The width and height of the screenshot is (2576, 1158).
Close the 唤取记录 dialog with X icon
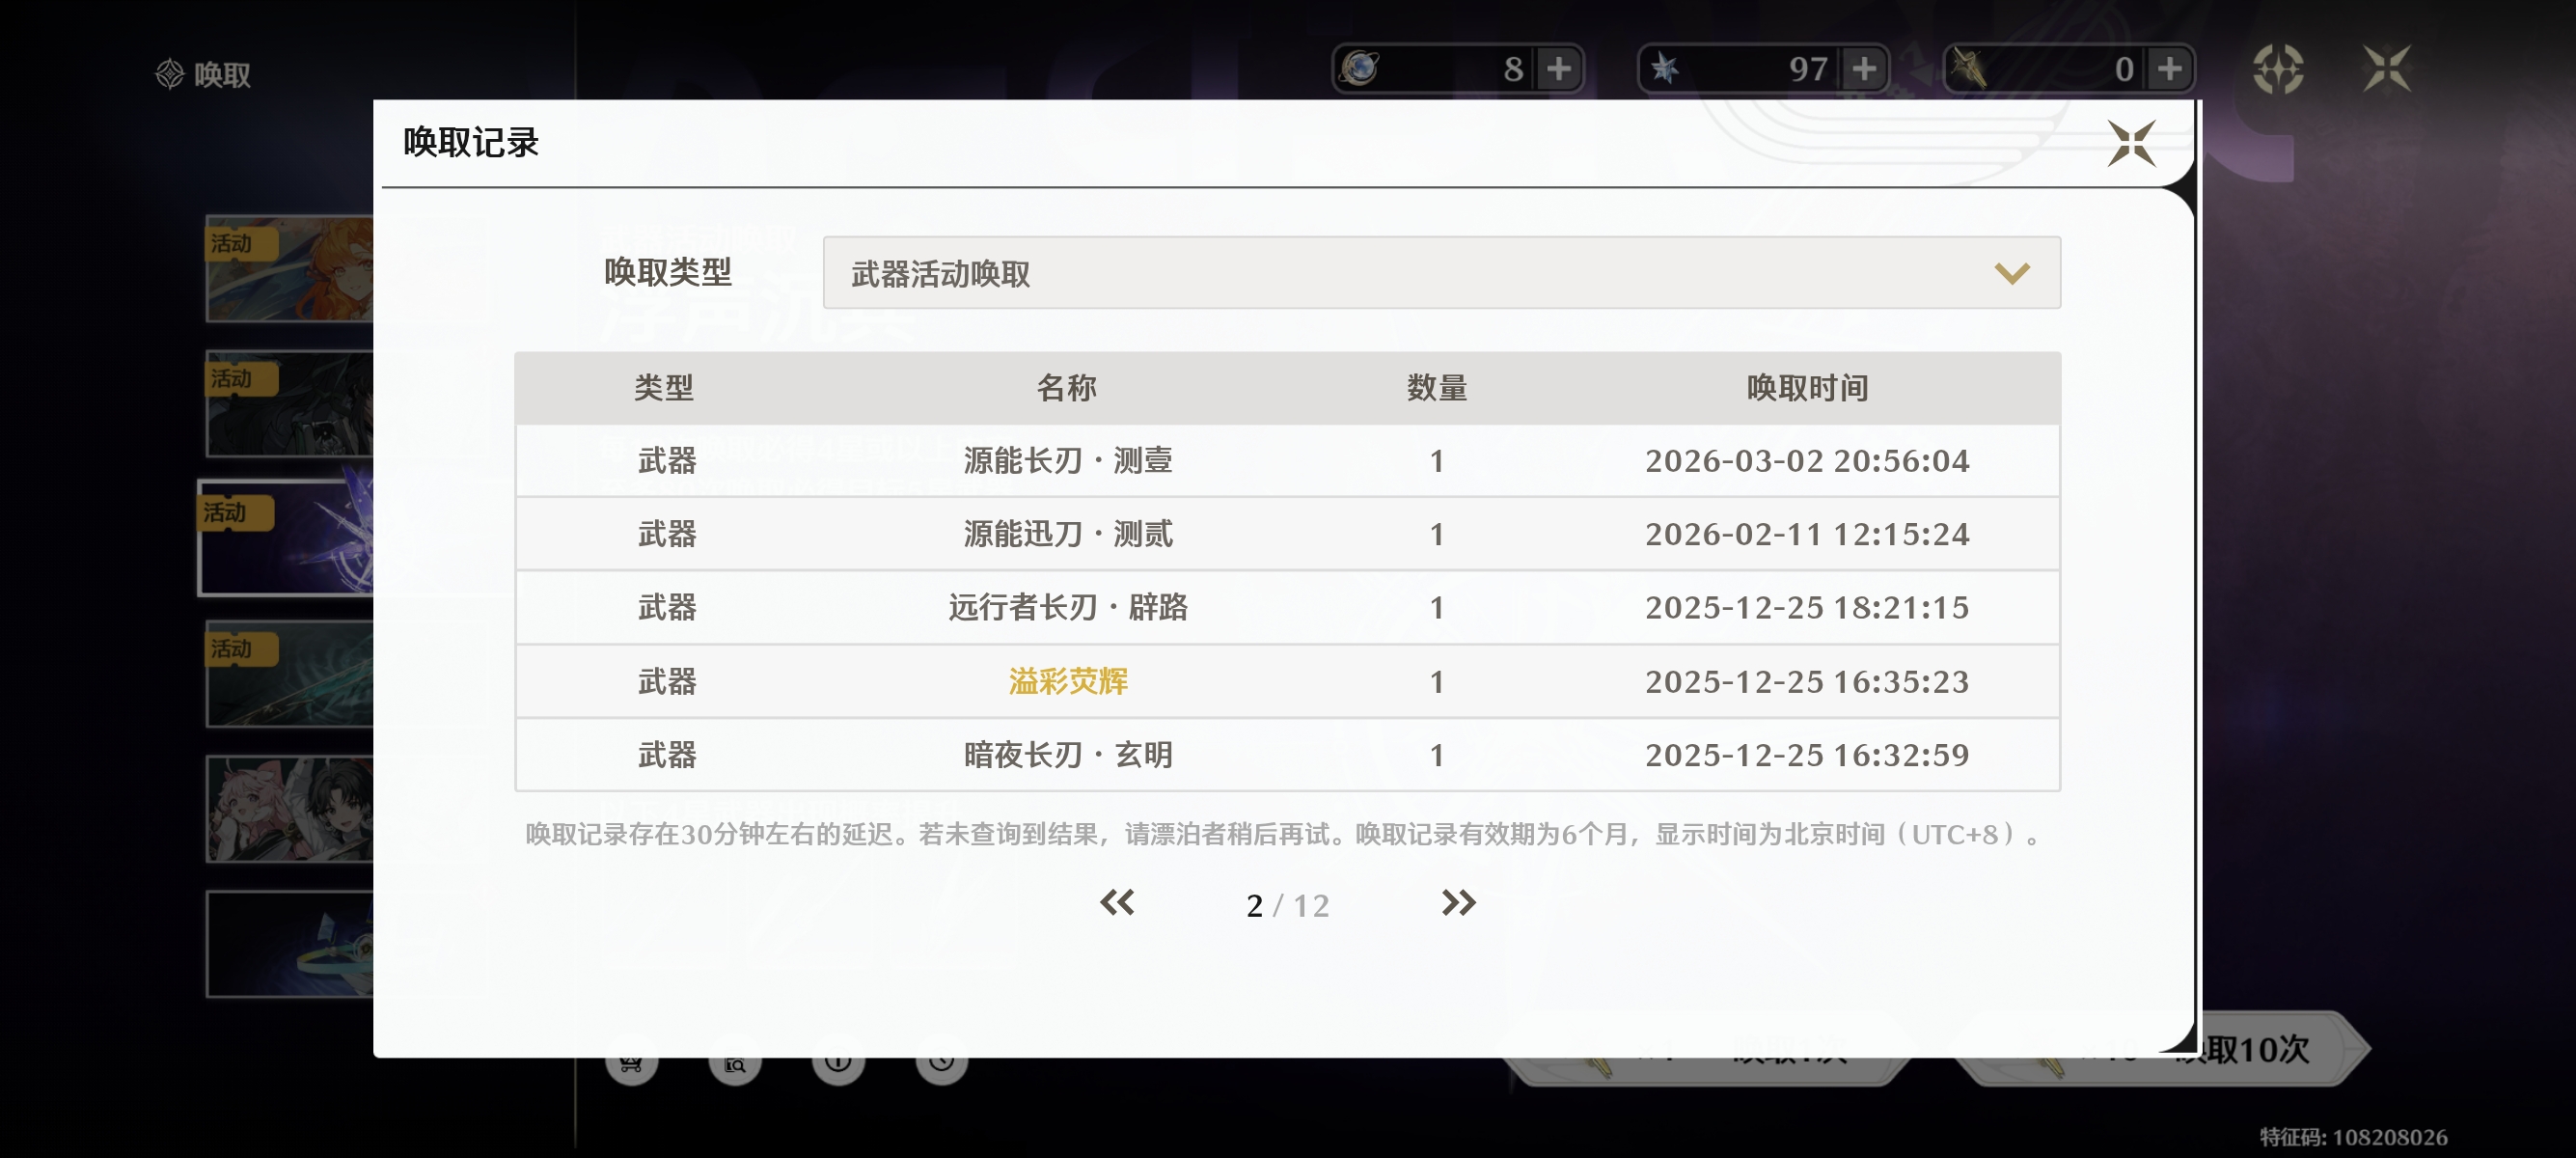coord(2130,144)
